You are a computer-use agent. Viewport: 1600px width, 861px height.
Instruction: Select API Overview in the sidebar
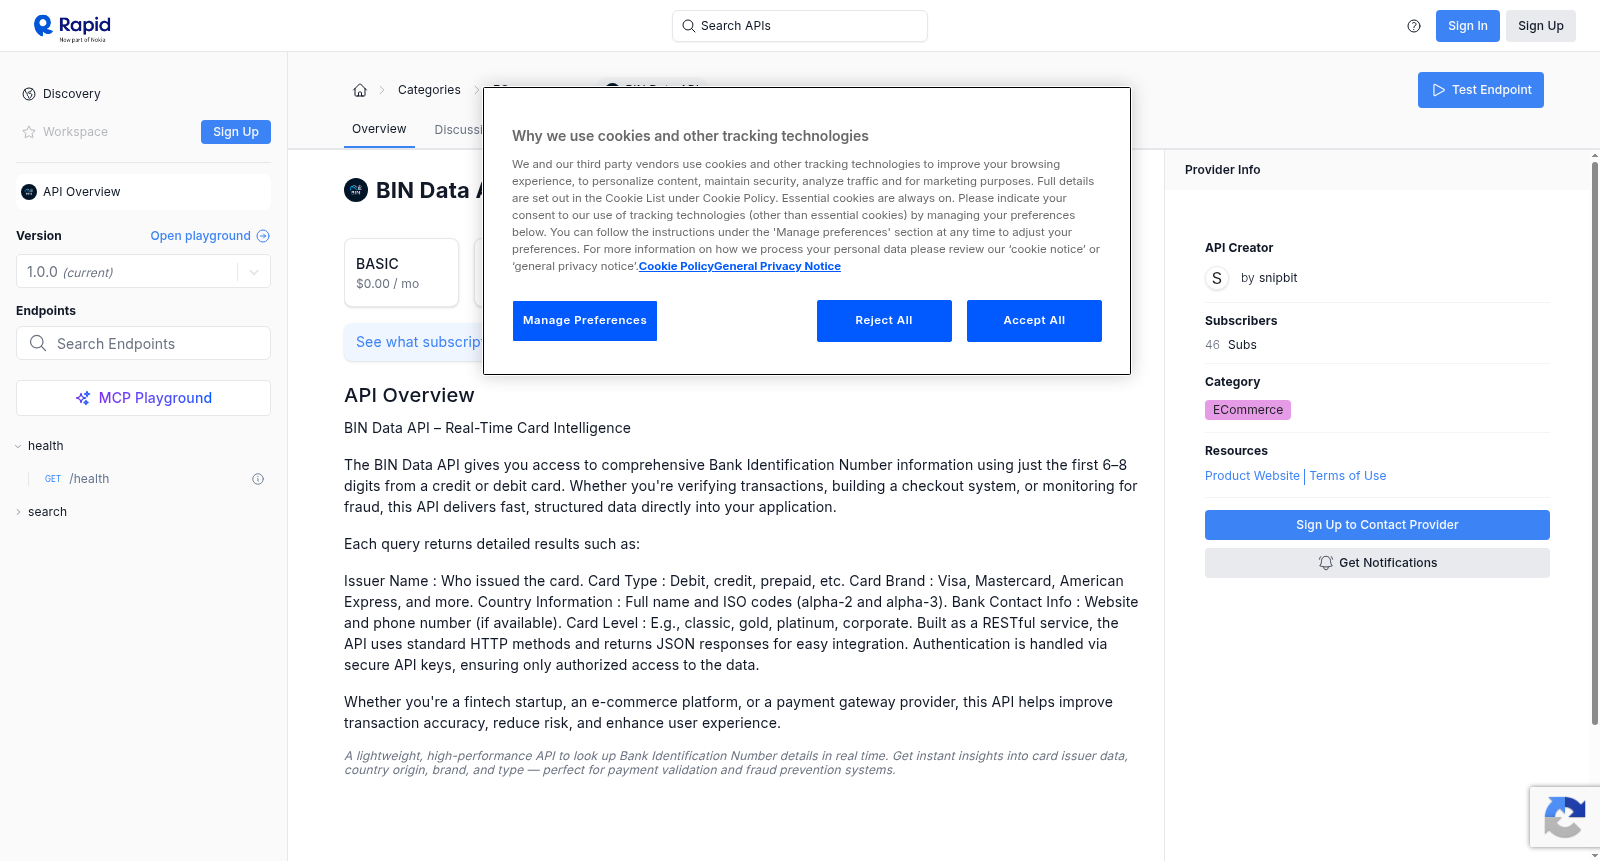tap(143, 192)
